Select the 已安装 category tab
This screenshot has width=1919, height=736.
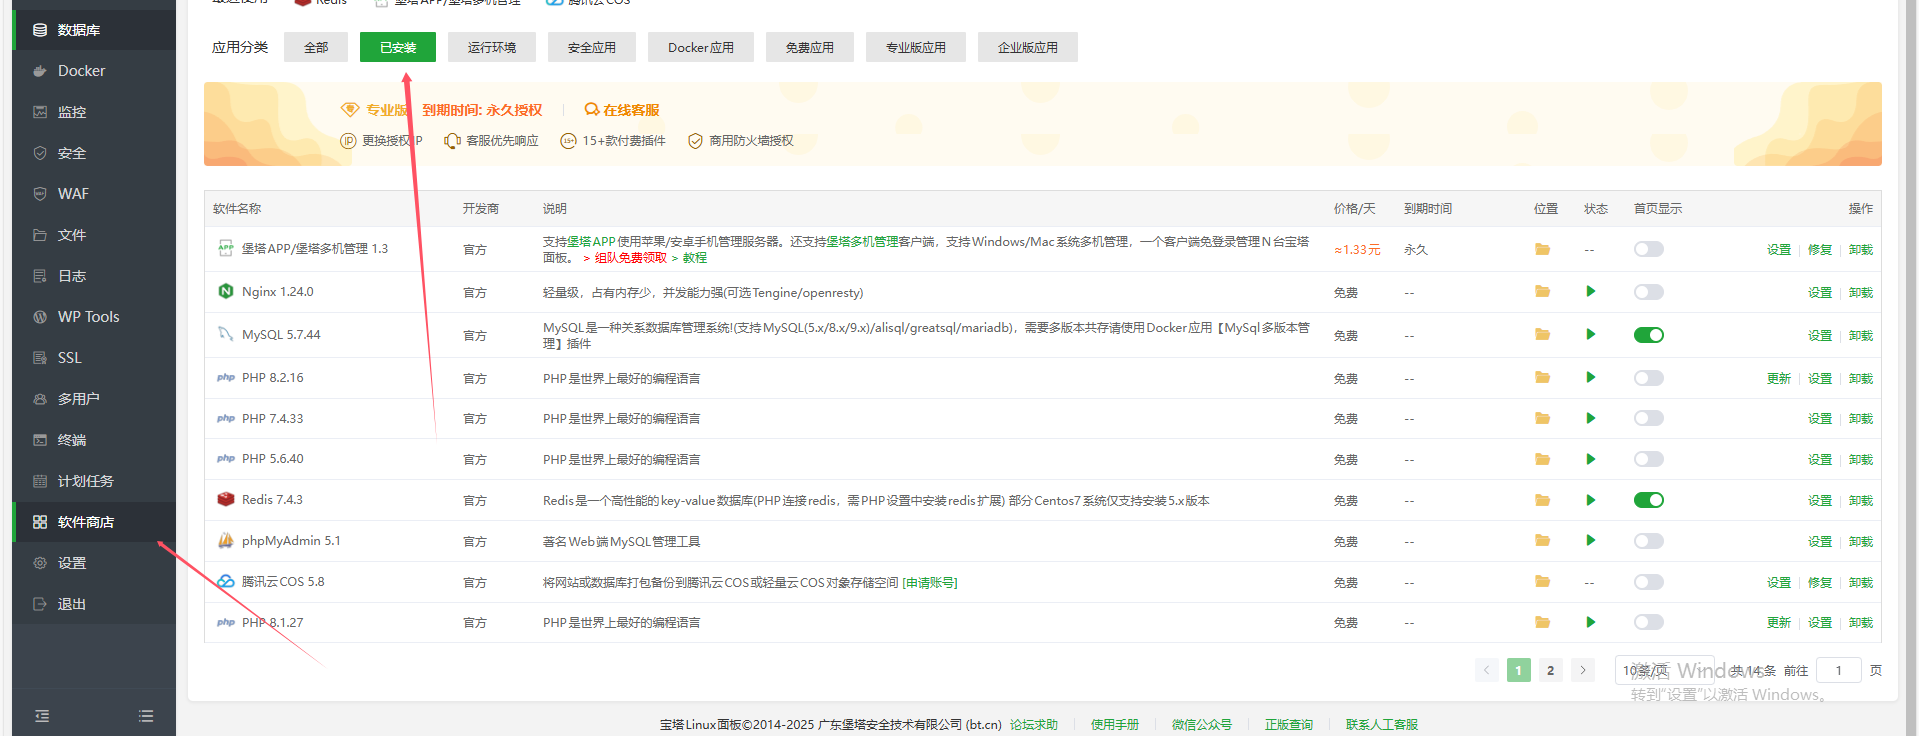coord(398,47)
